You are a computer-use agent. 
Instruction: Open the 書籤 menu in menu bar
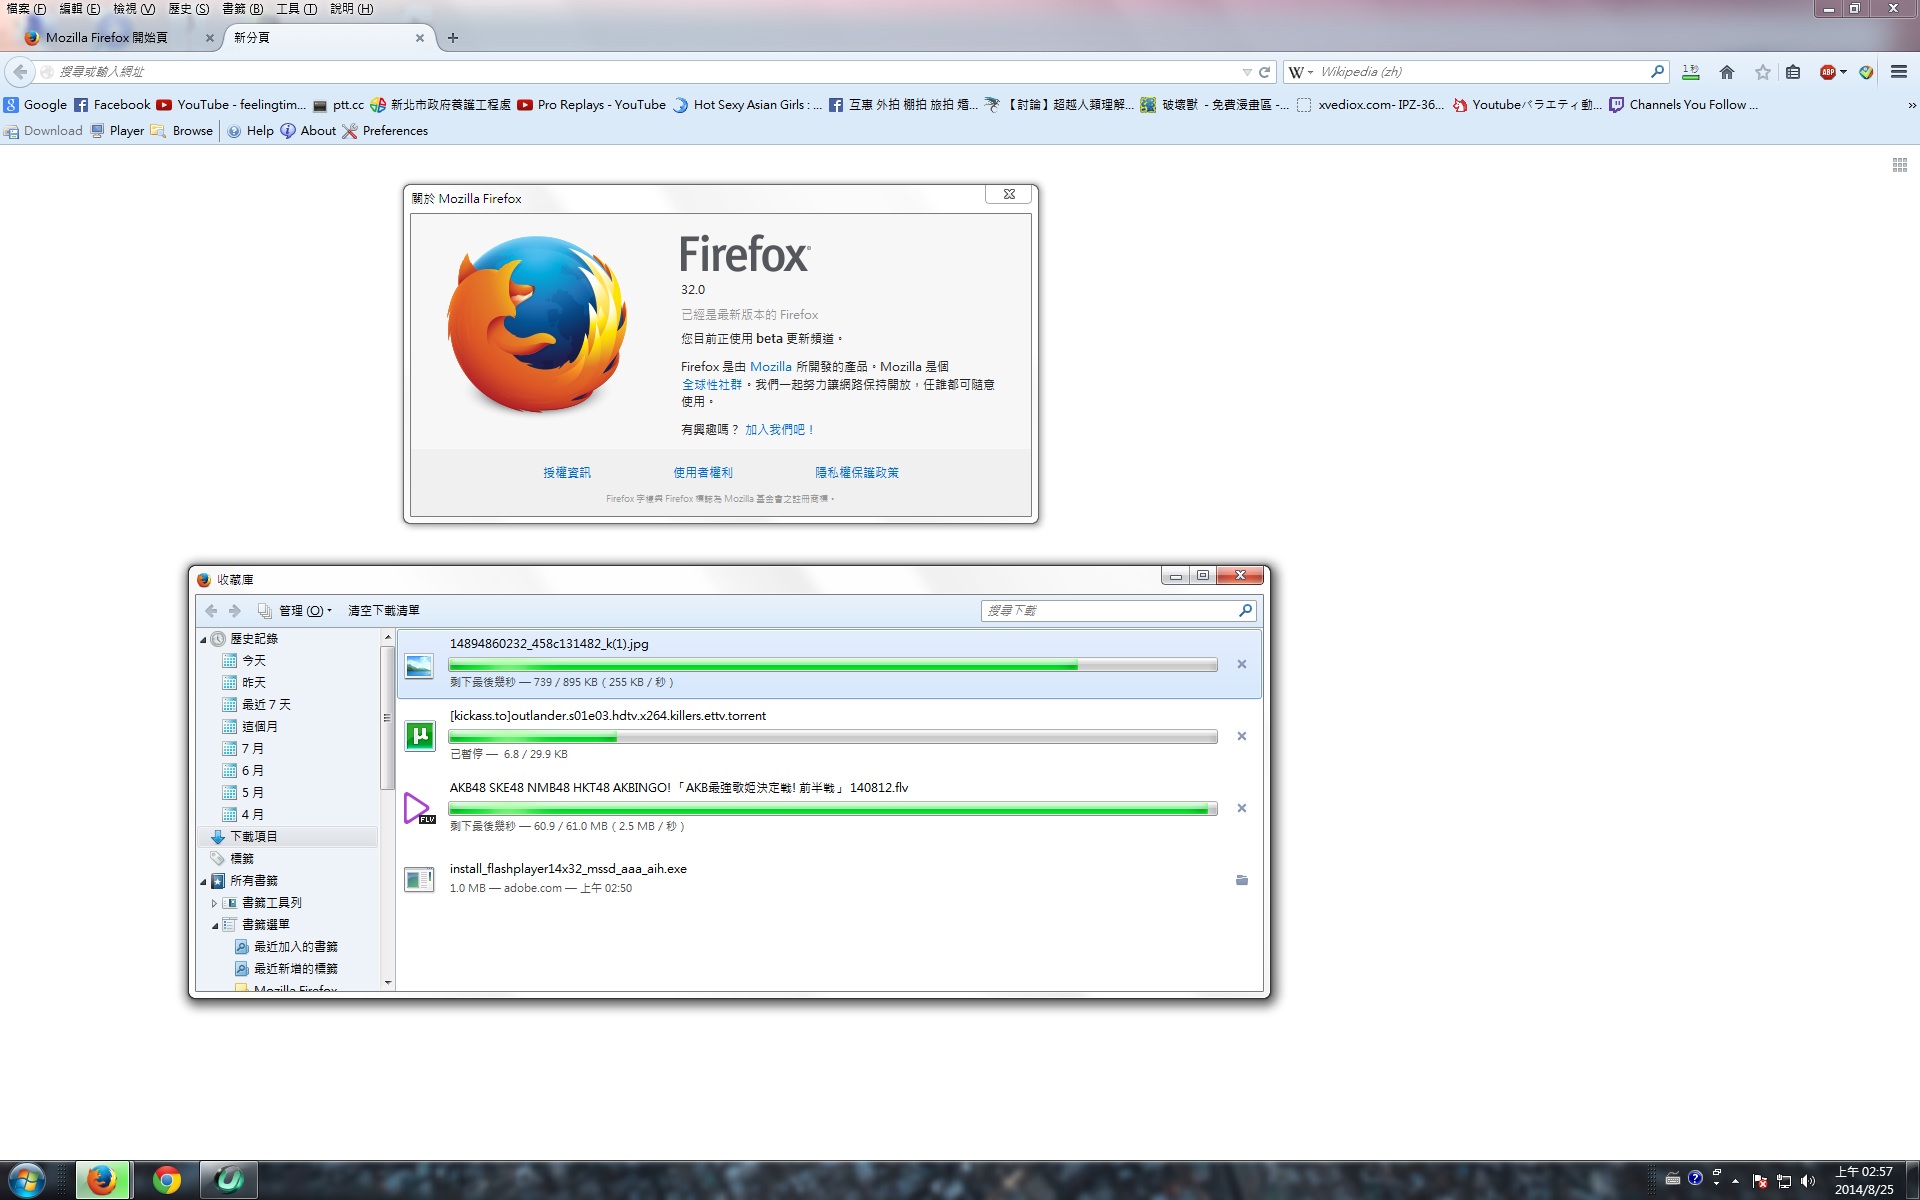click(x=241, y=9)
